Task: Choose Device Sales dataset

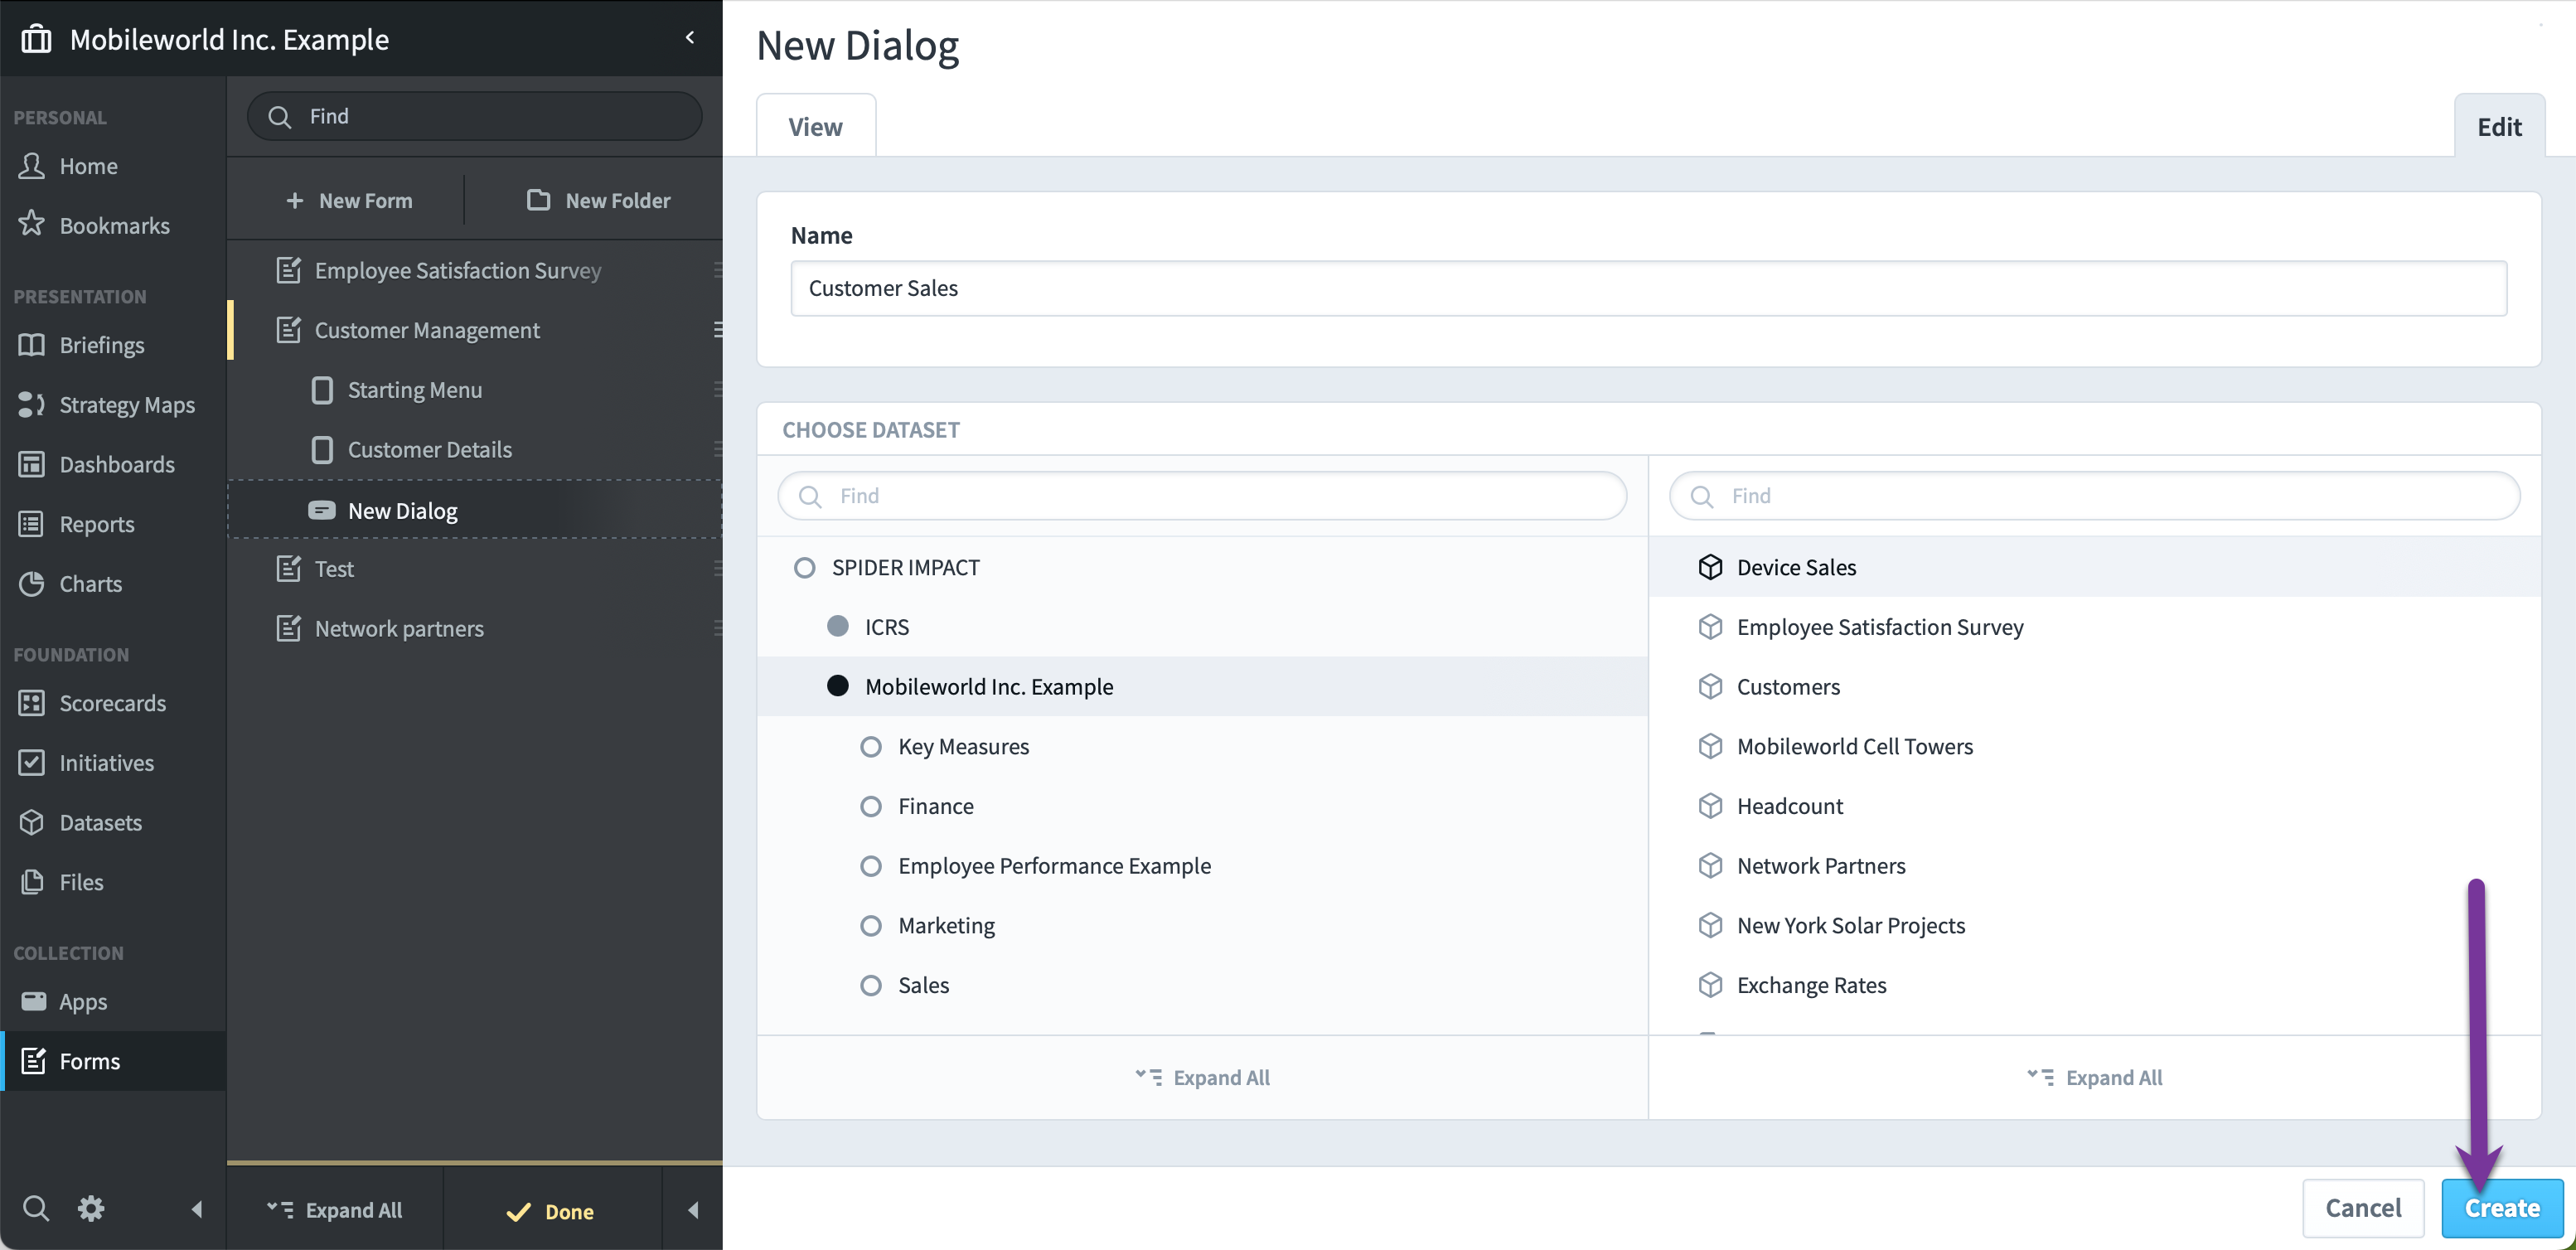Action: 2094,567
